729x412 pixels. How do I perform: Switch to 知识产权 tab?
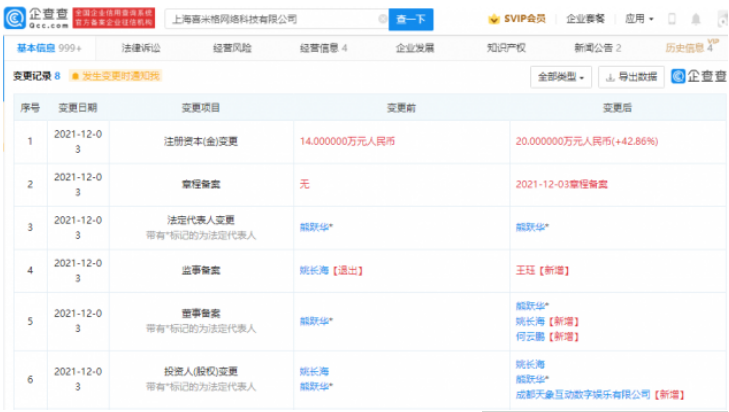click(506, 48)
